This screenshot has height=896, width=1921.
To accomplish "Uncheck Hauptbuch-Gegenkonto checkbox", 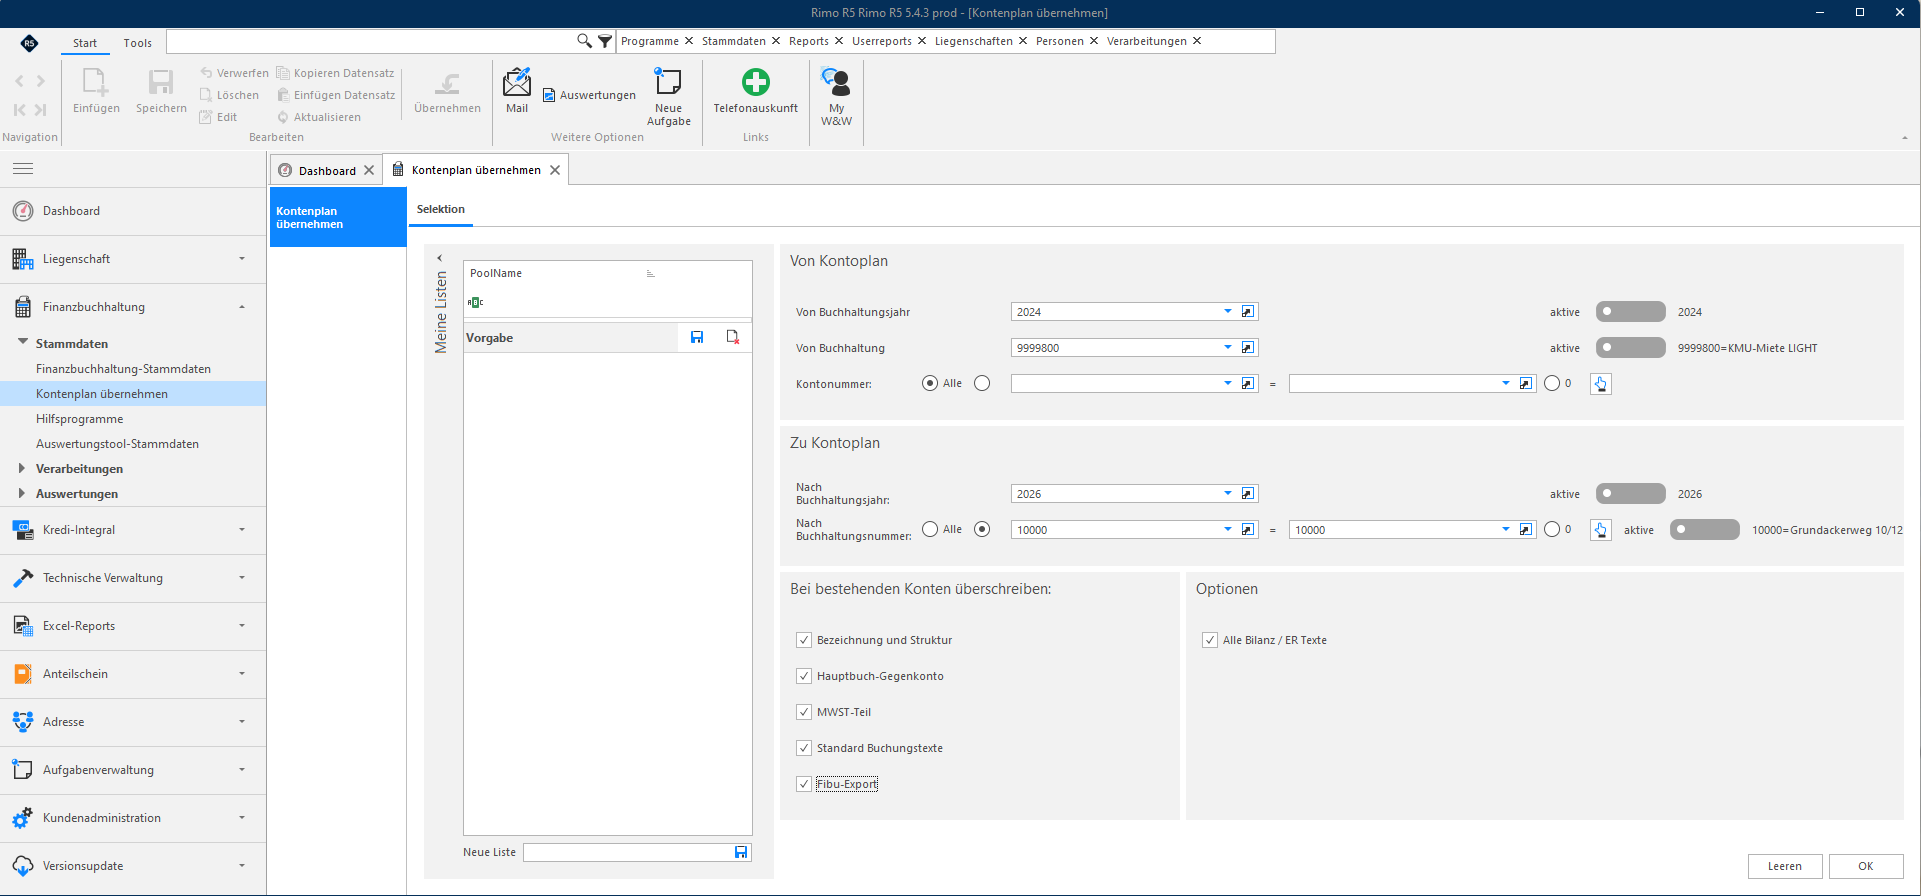I will pyautogui.click(x=804, y=676).
